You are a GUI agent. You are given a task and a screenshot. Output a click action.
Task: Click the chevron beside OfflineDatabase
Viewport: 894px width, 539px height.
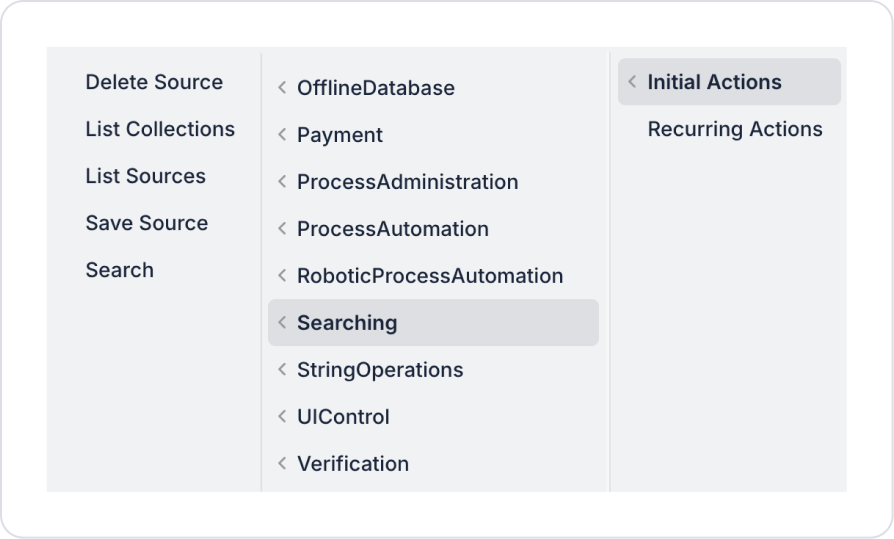282,87
